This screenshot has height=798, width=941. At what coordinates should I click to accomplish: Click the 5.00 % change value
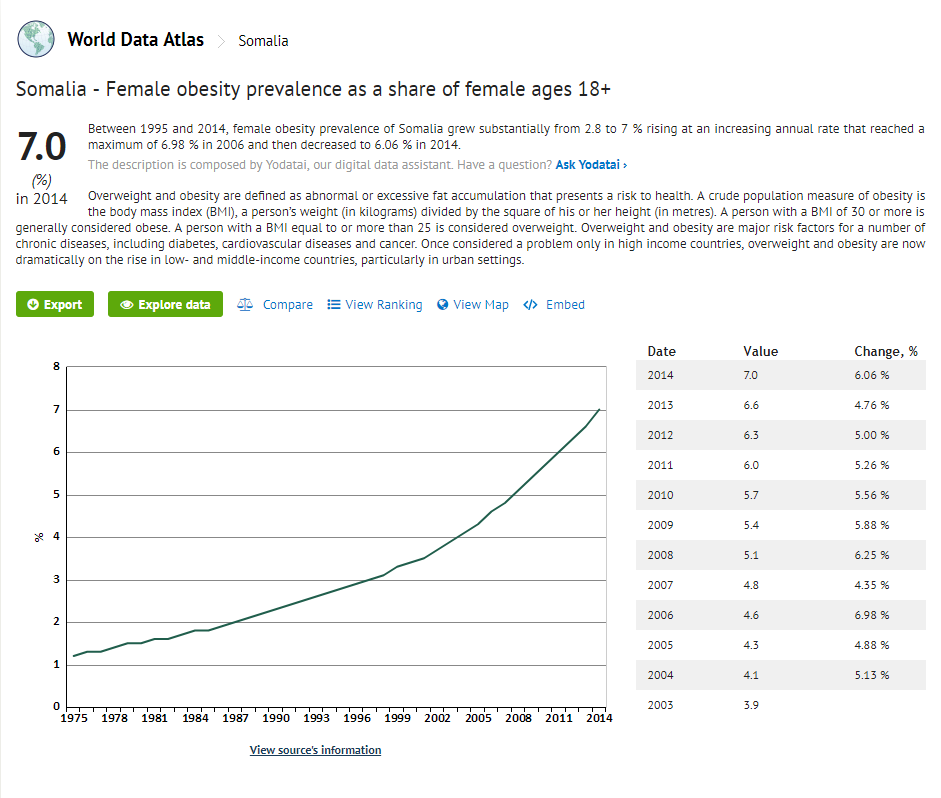(872, 435)
